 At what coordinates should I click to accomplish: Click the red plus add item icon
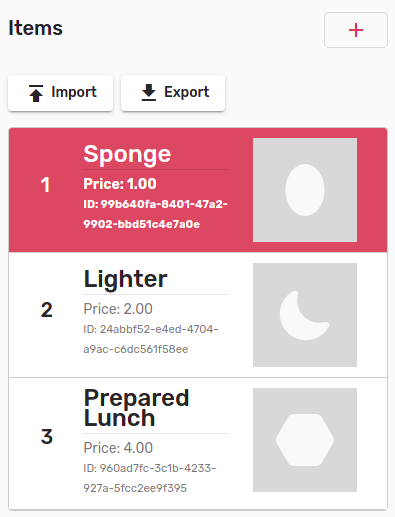pyautogui.click(x=356, y=30)
